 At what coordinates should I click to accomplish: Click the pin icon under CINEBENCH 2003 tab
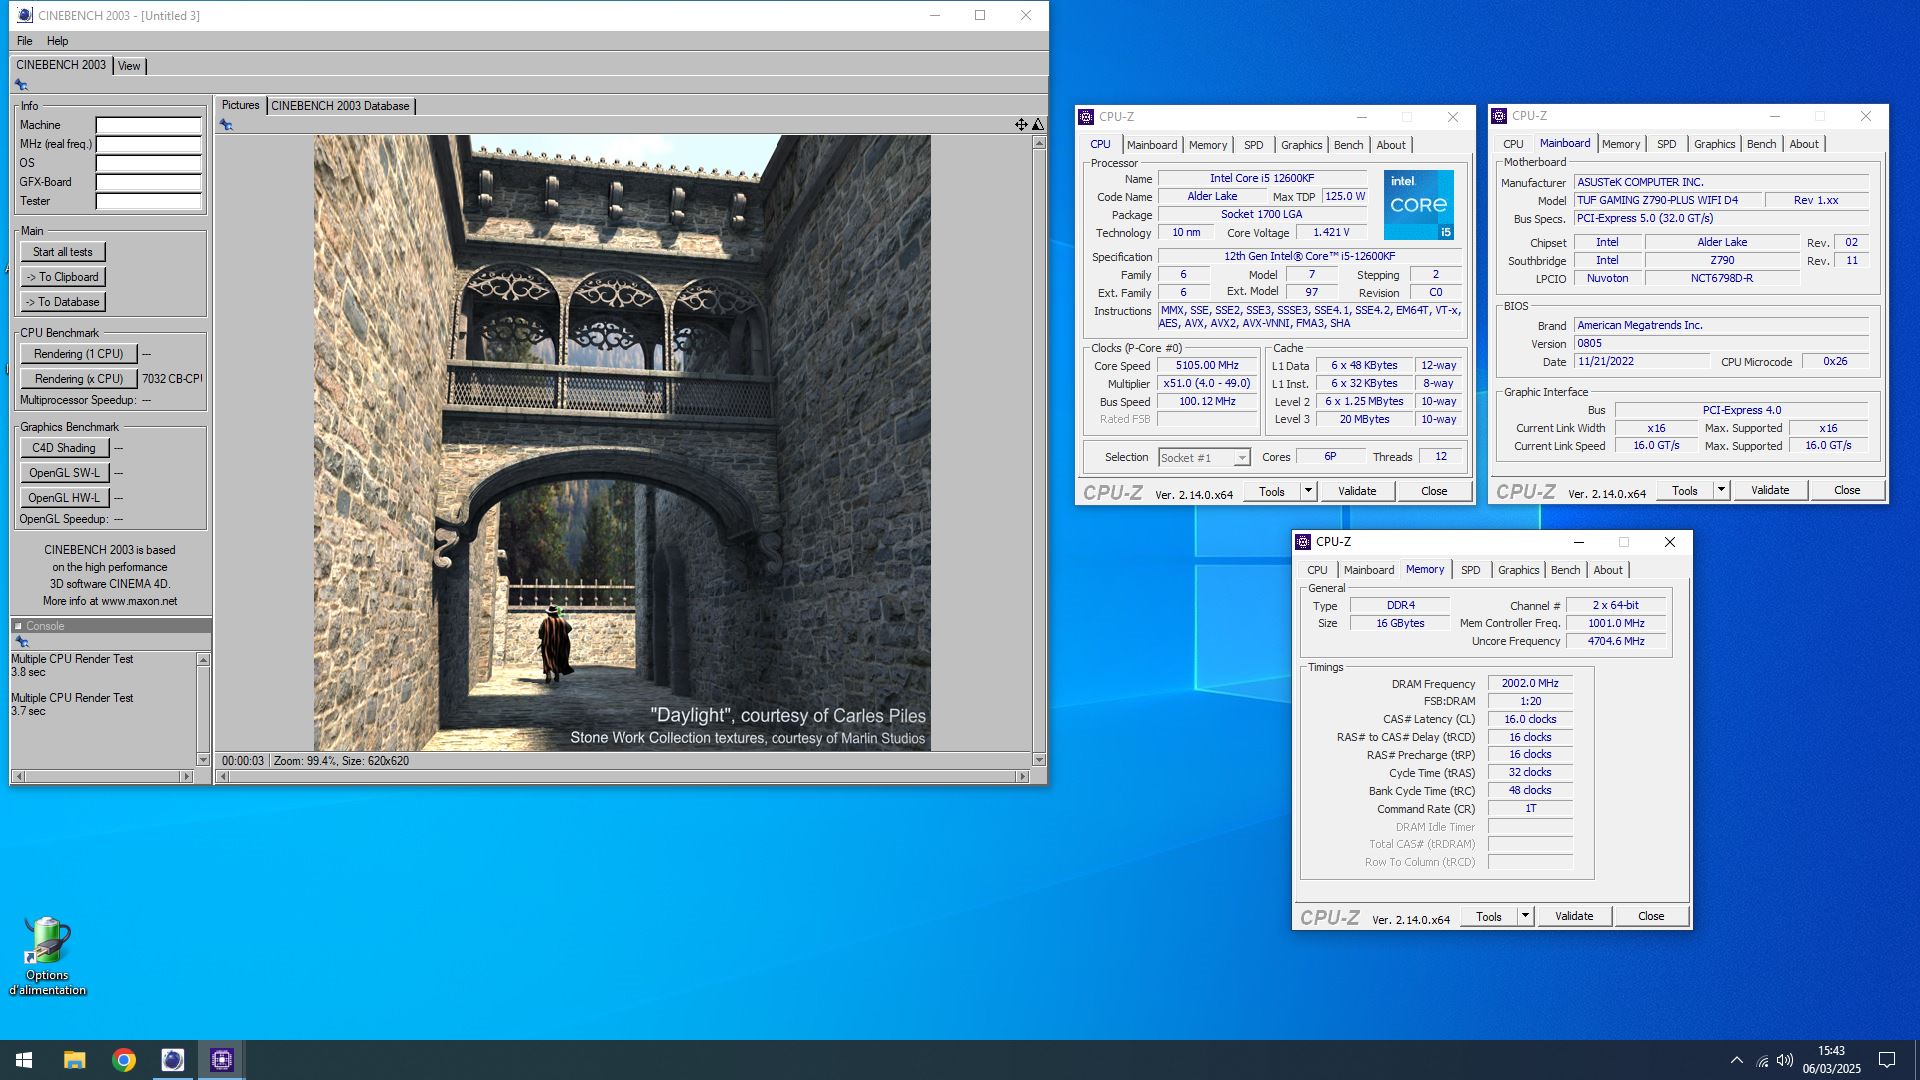[21, 85]
